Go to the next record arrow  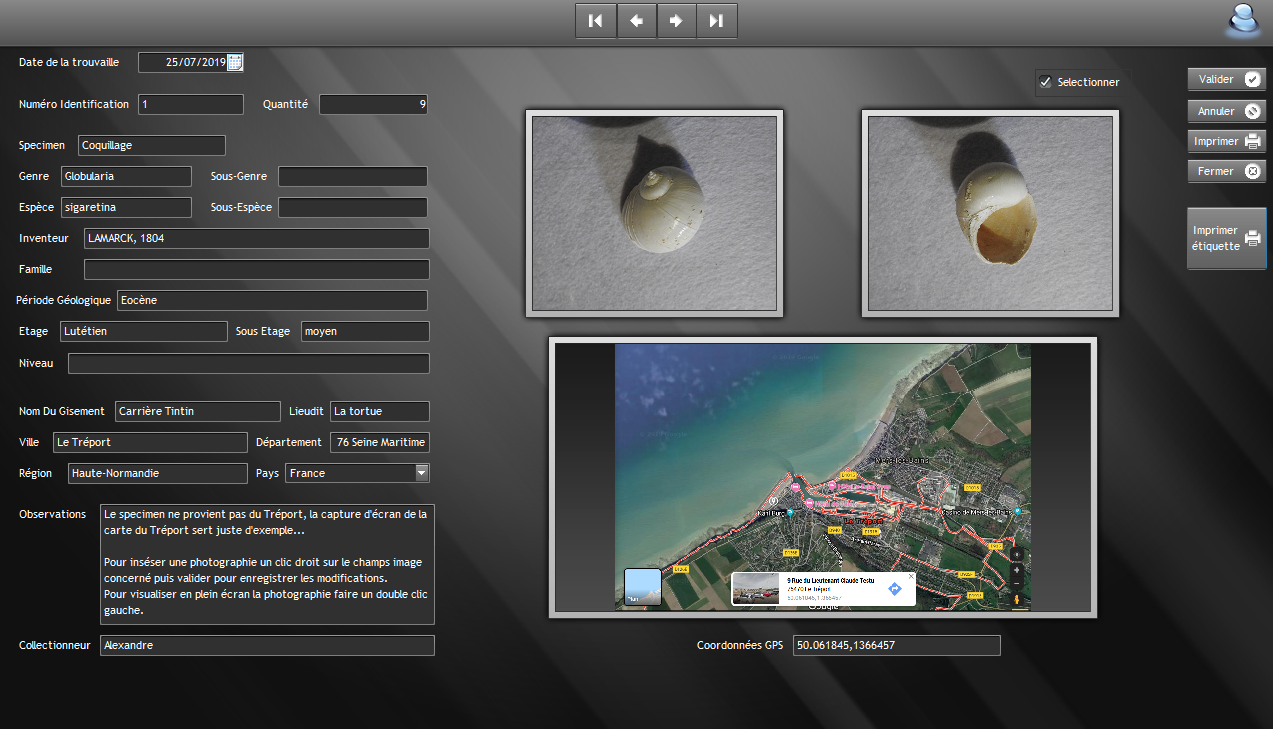677,21
